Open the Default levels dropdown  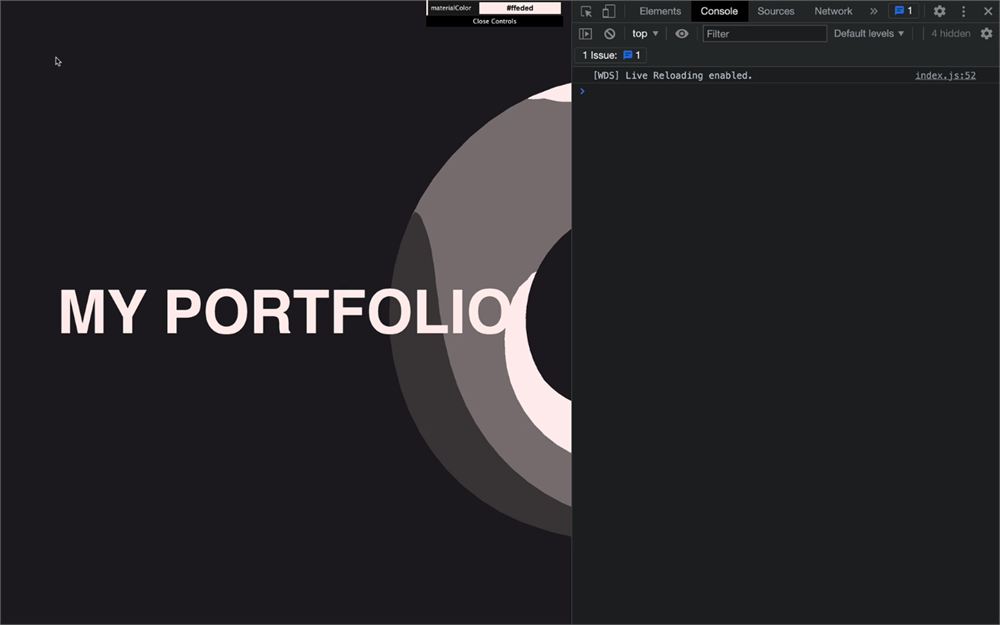(x=869, y=34)
